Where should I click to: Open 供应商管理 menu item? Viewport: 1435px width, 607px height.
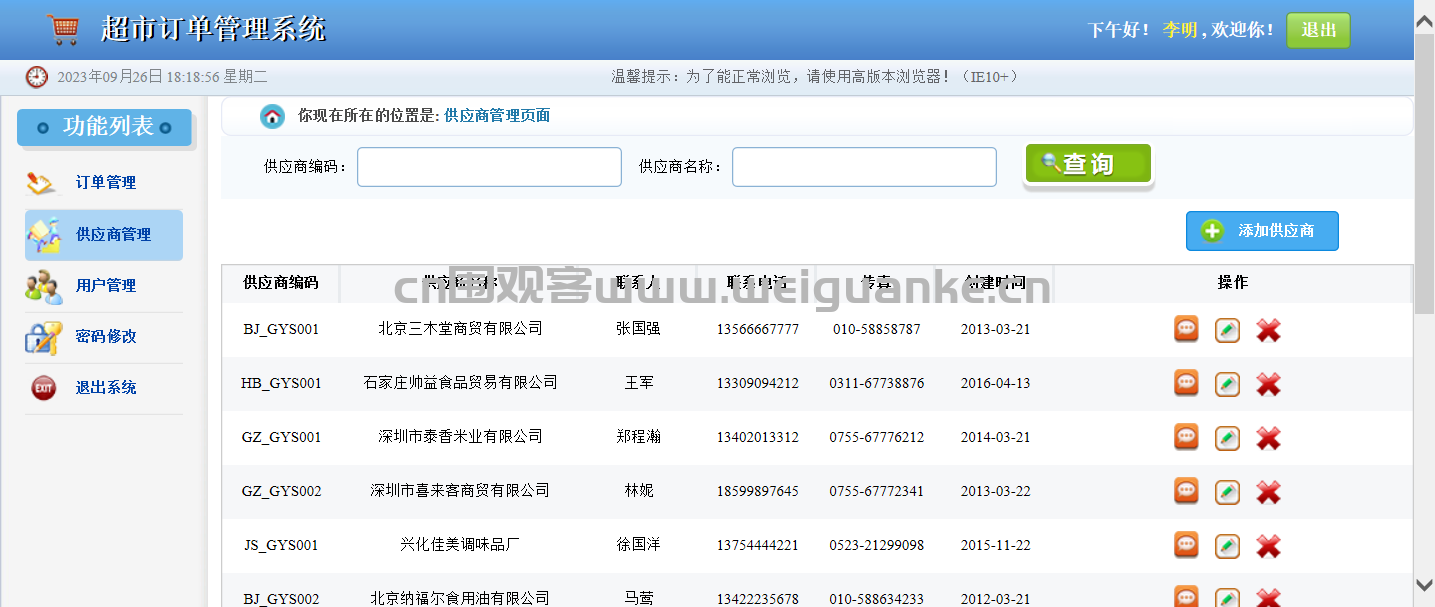114,235
